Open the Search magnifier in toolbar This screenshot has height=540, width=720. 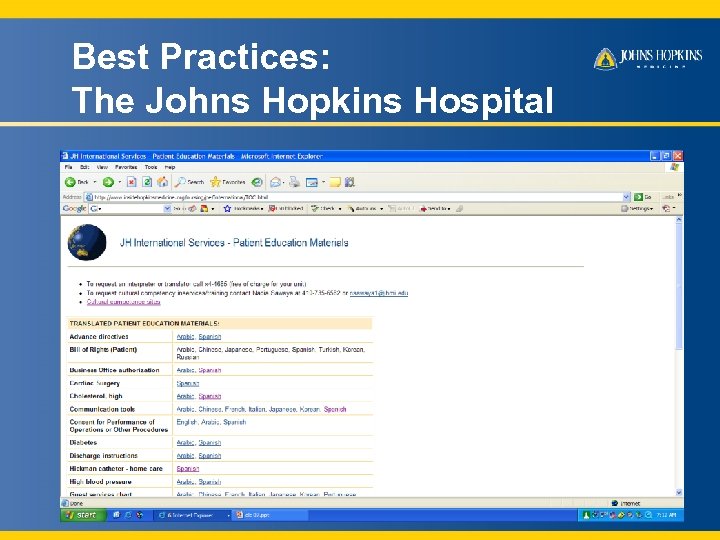coord(189,182)
